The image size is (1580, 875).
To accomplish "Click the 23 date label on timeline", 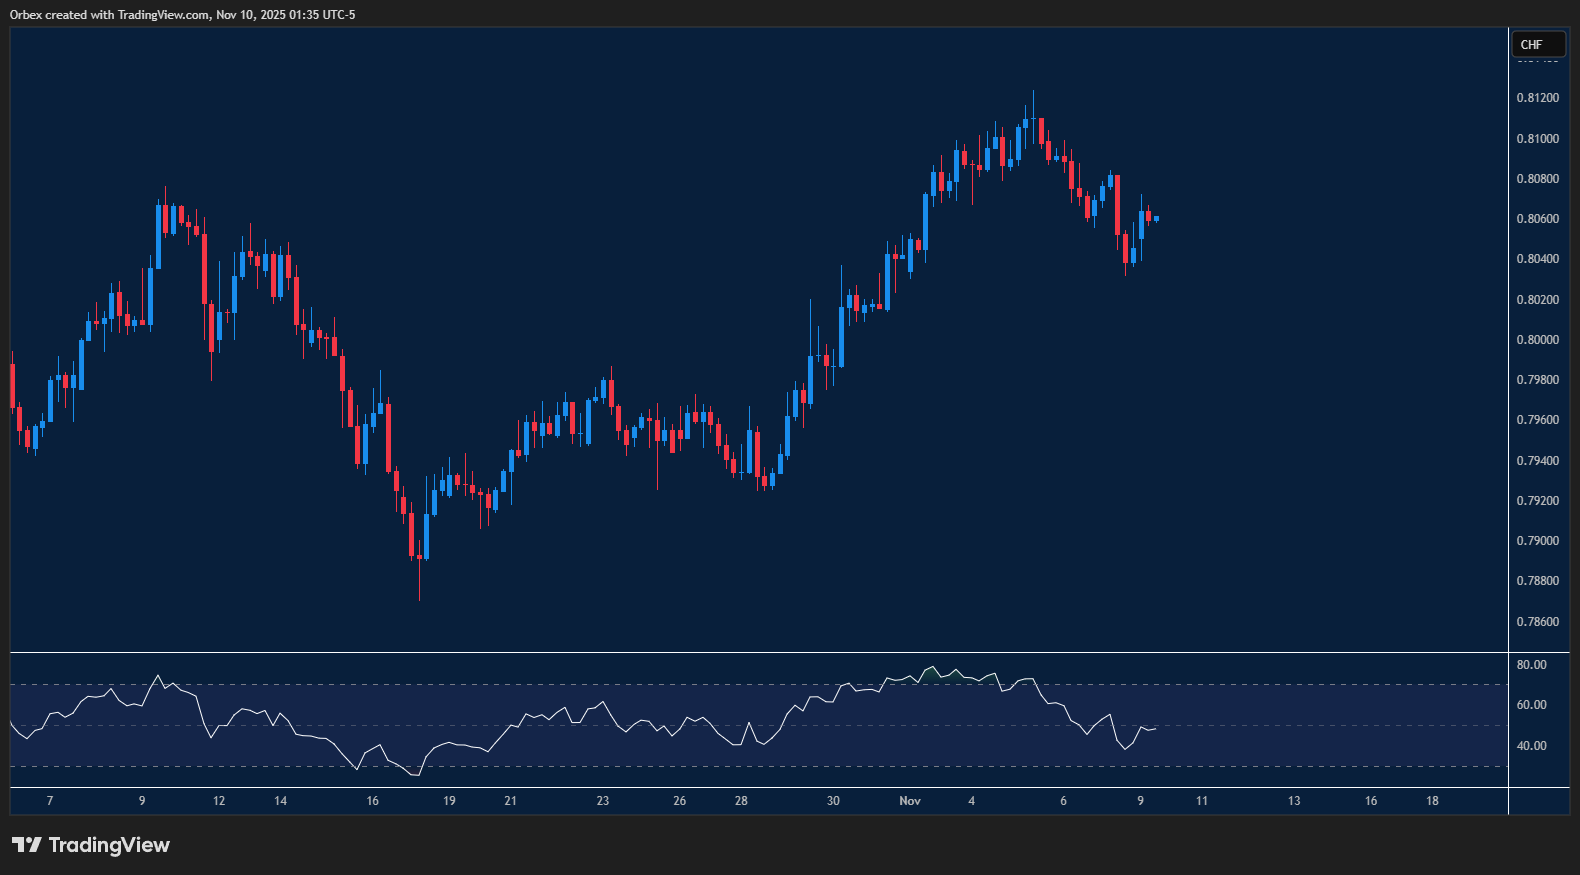I will (602, 801).
